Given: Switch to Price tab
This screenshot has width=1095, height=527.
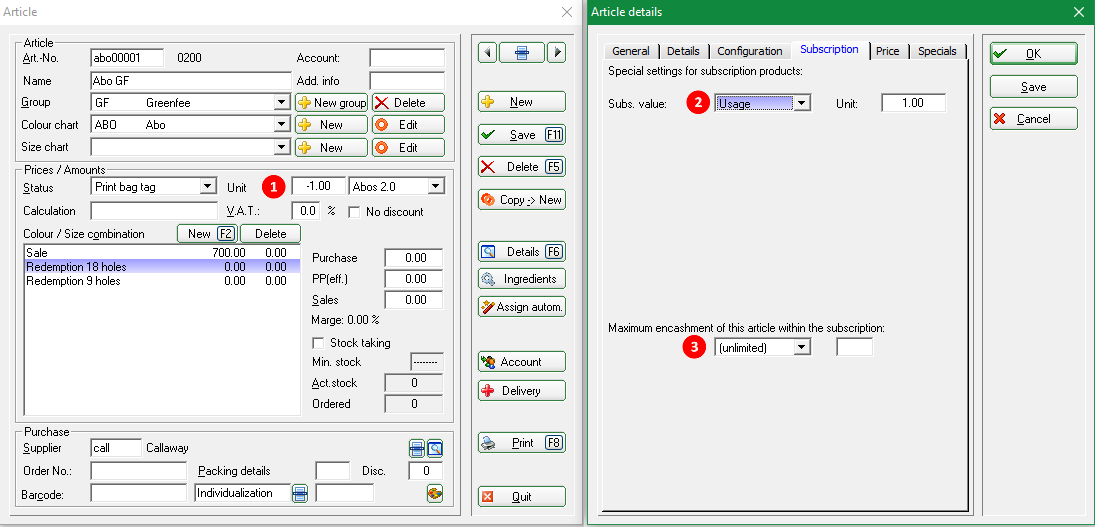Looking at the screenshot, I should (x=888, y=51).
